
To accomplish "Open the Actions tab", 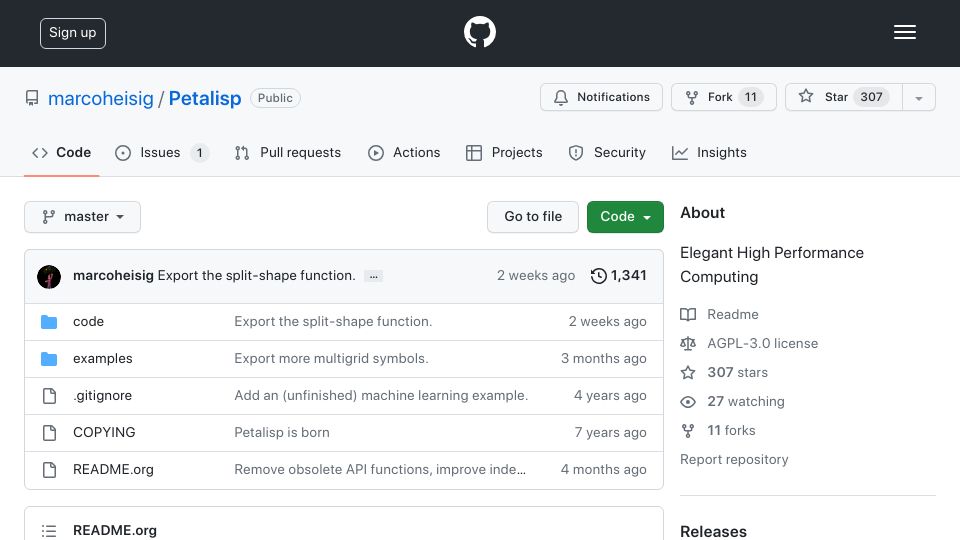I will [x=404, y=152].
